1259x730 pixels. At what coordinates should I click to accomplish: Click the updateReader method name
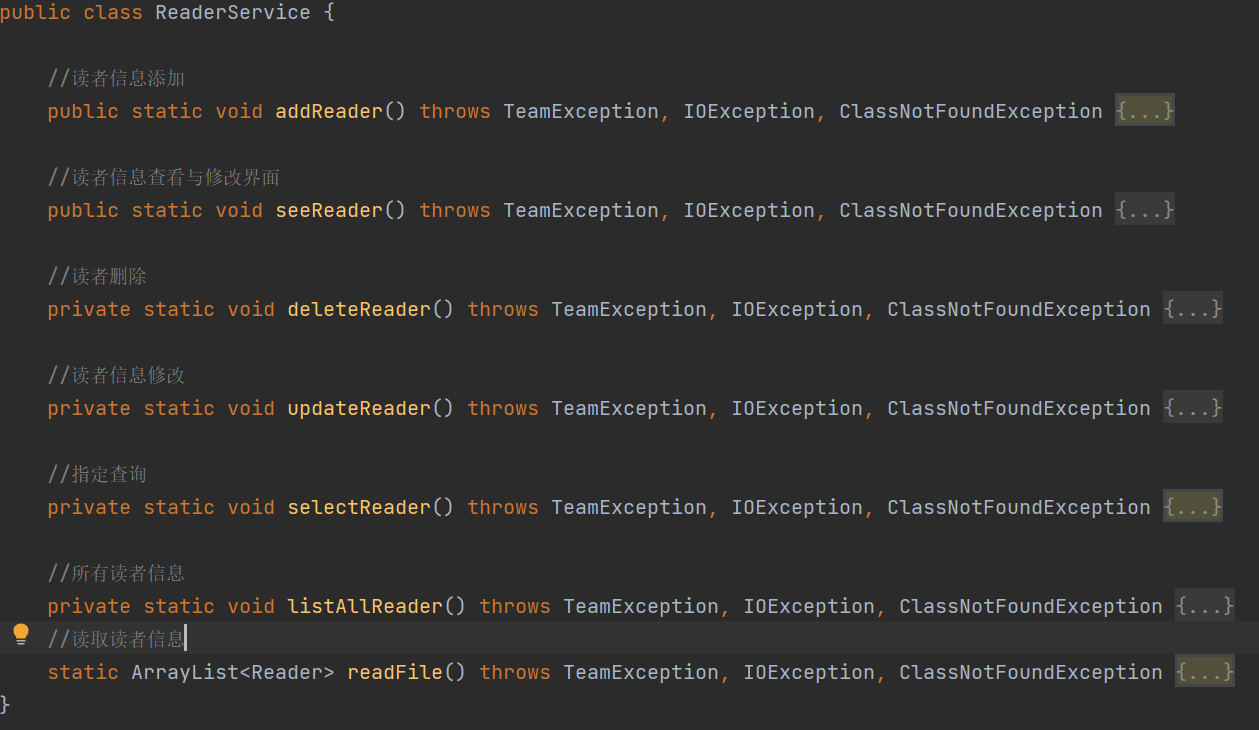[x=359, y=408]
